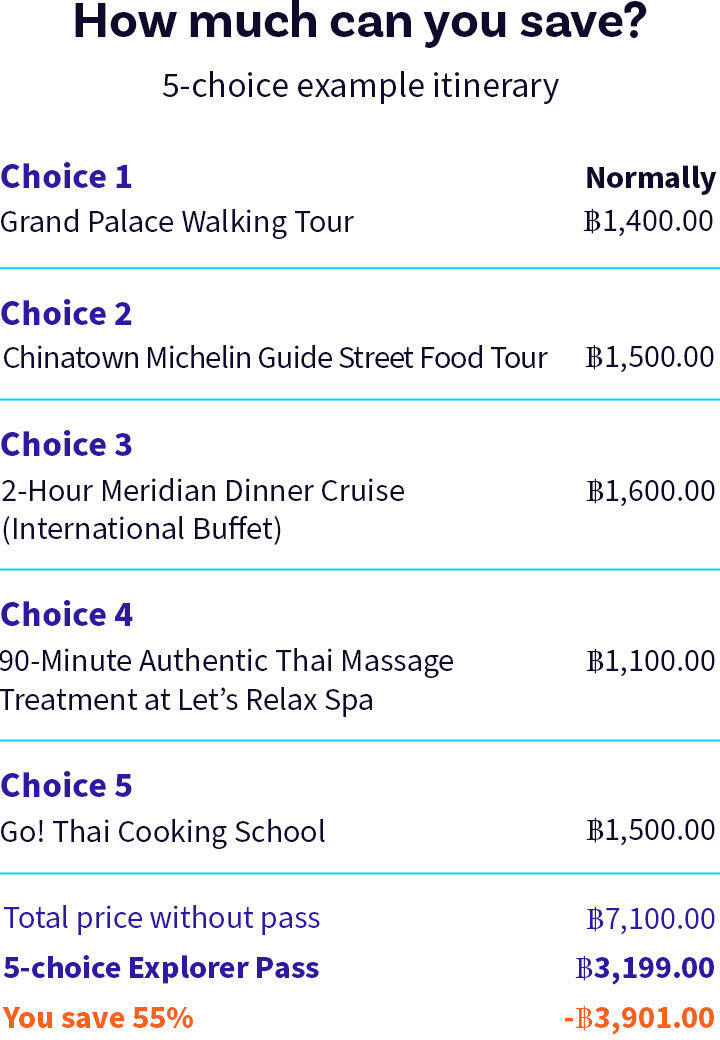Click the 'You save 55%' text
The width and height of the screenshot is (720, 1040).
pyautogui.click(x=98, y=1018)
